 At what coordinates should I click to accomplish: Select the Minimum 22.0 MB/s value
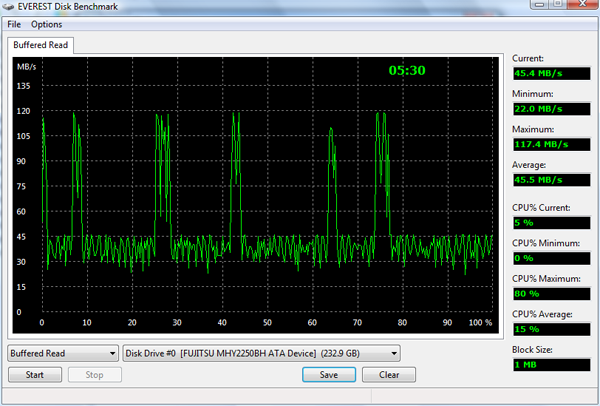tap(551, 109)
